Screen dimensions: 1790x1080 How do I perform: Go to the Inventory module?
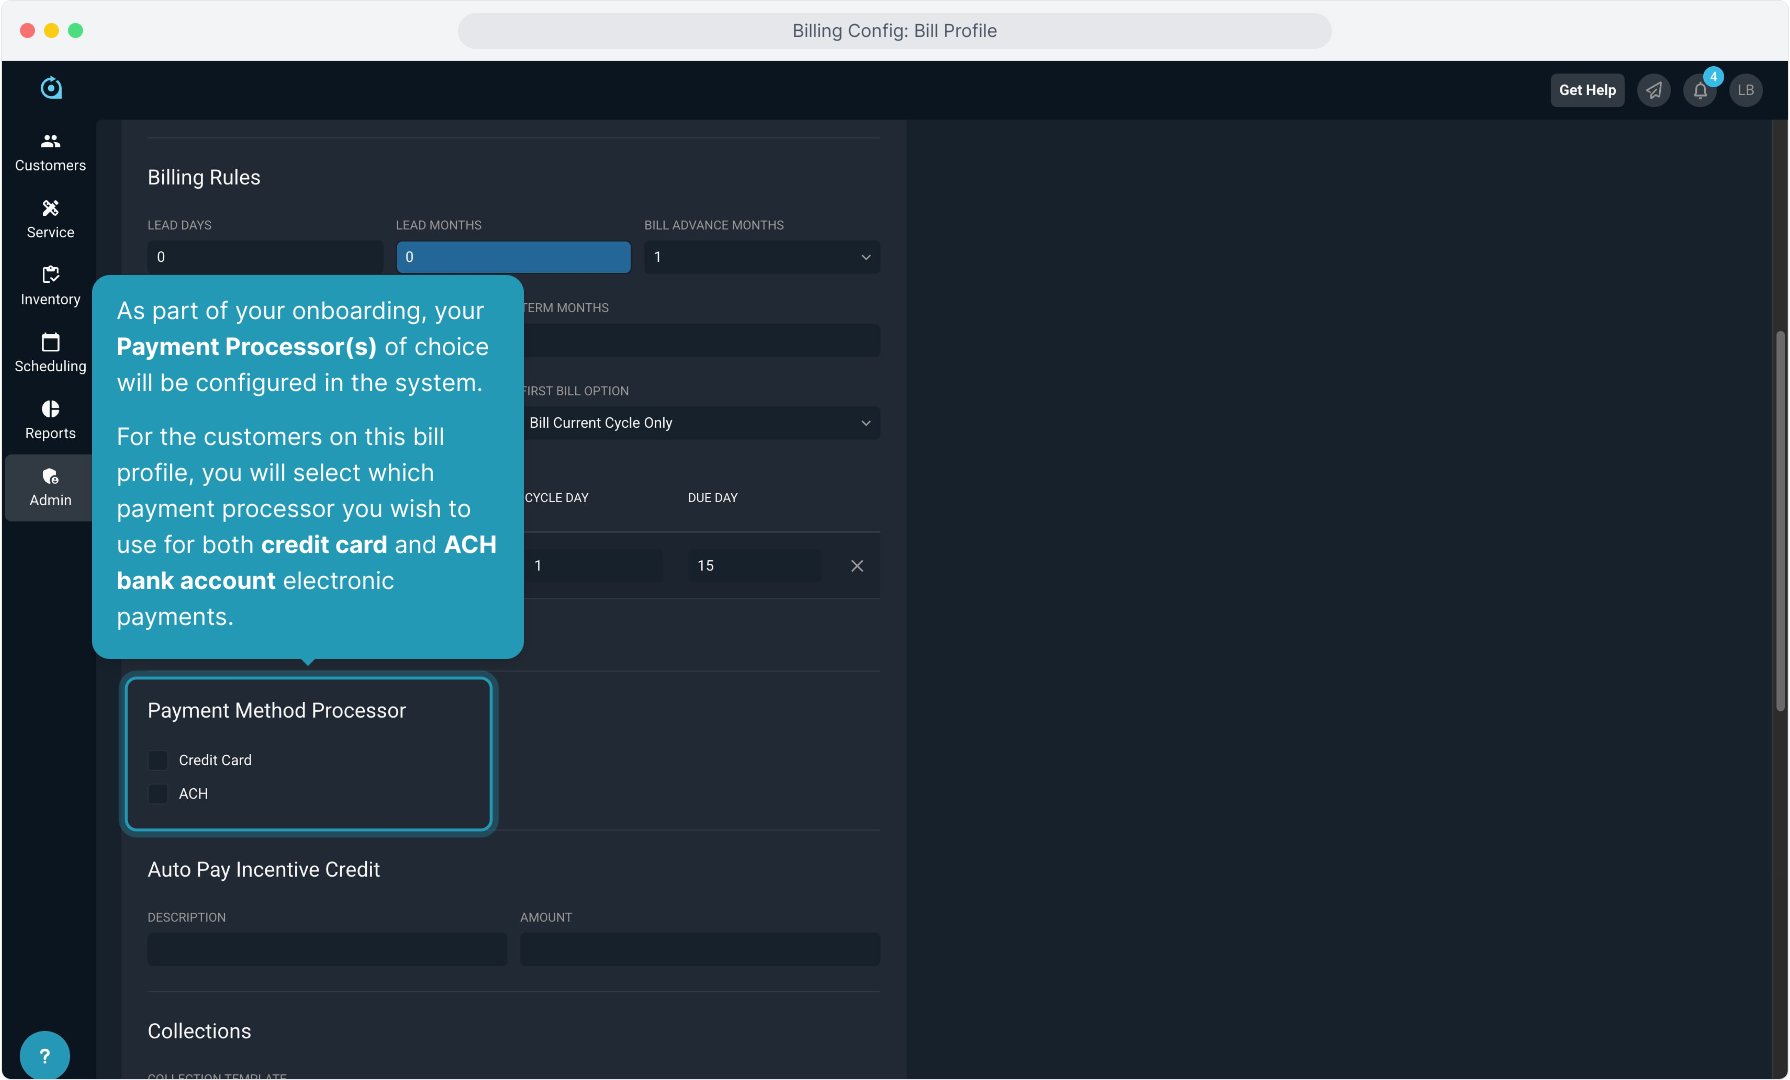(50, 286)
